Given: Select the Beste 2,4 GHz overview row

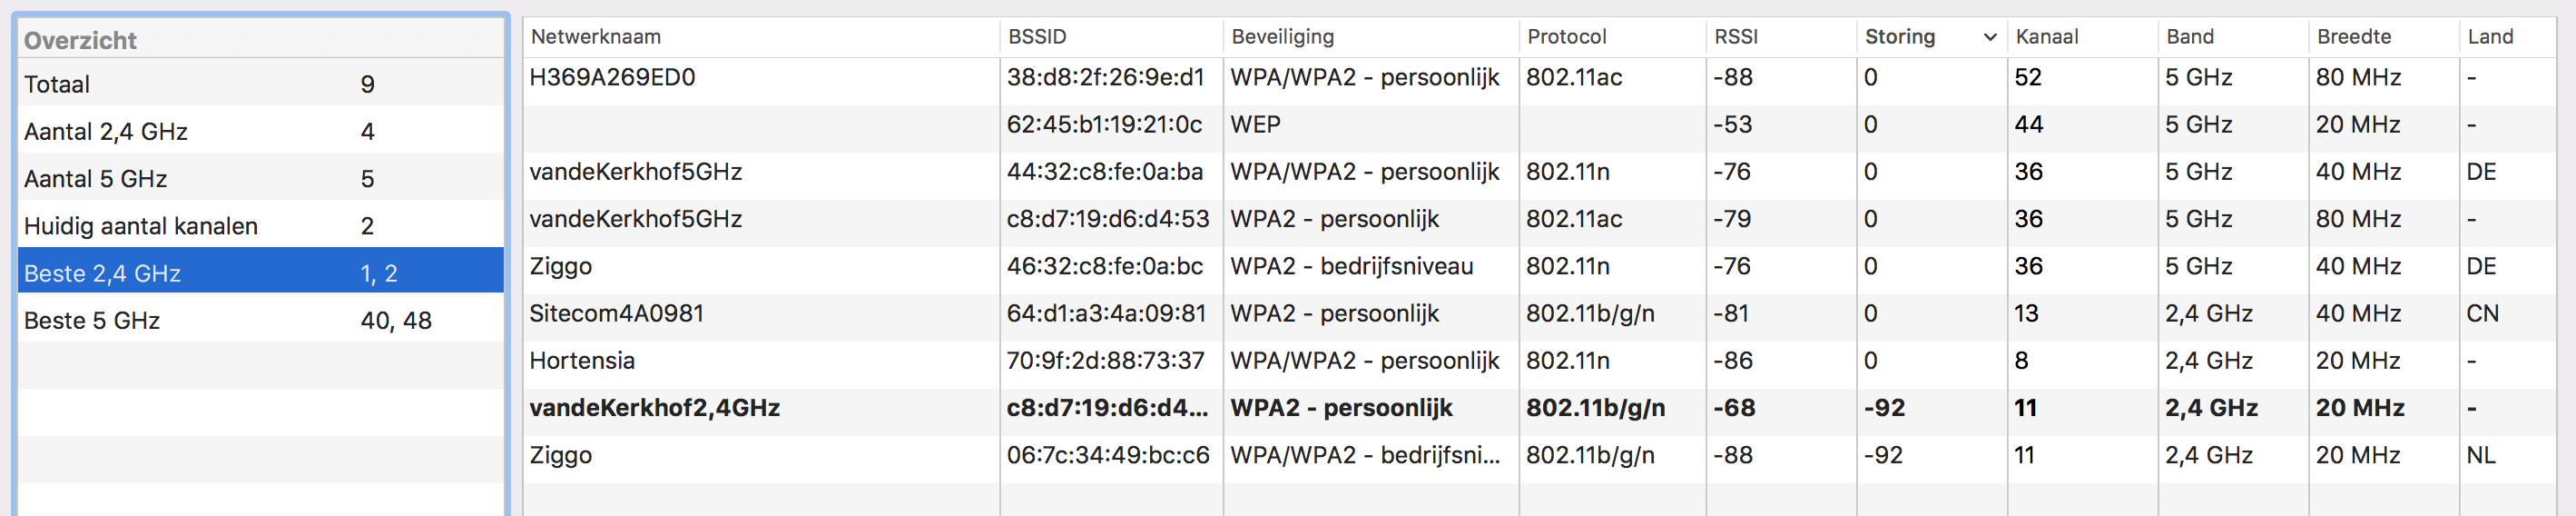Looking at the screenshot, I should click(260, 273).
